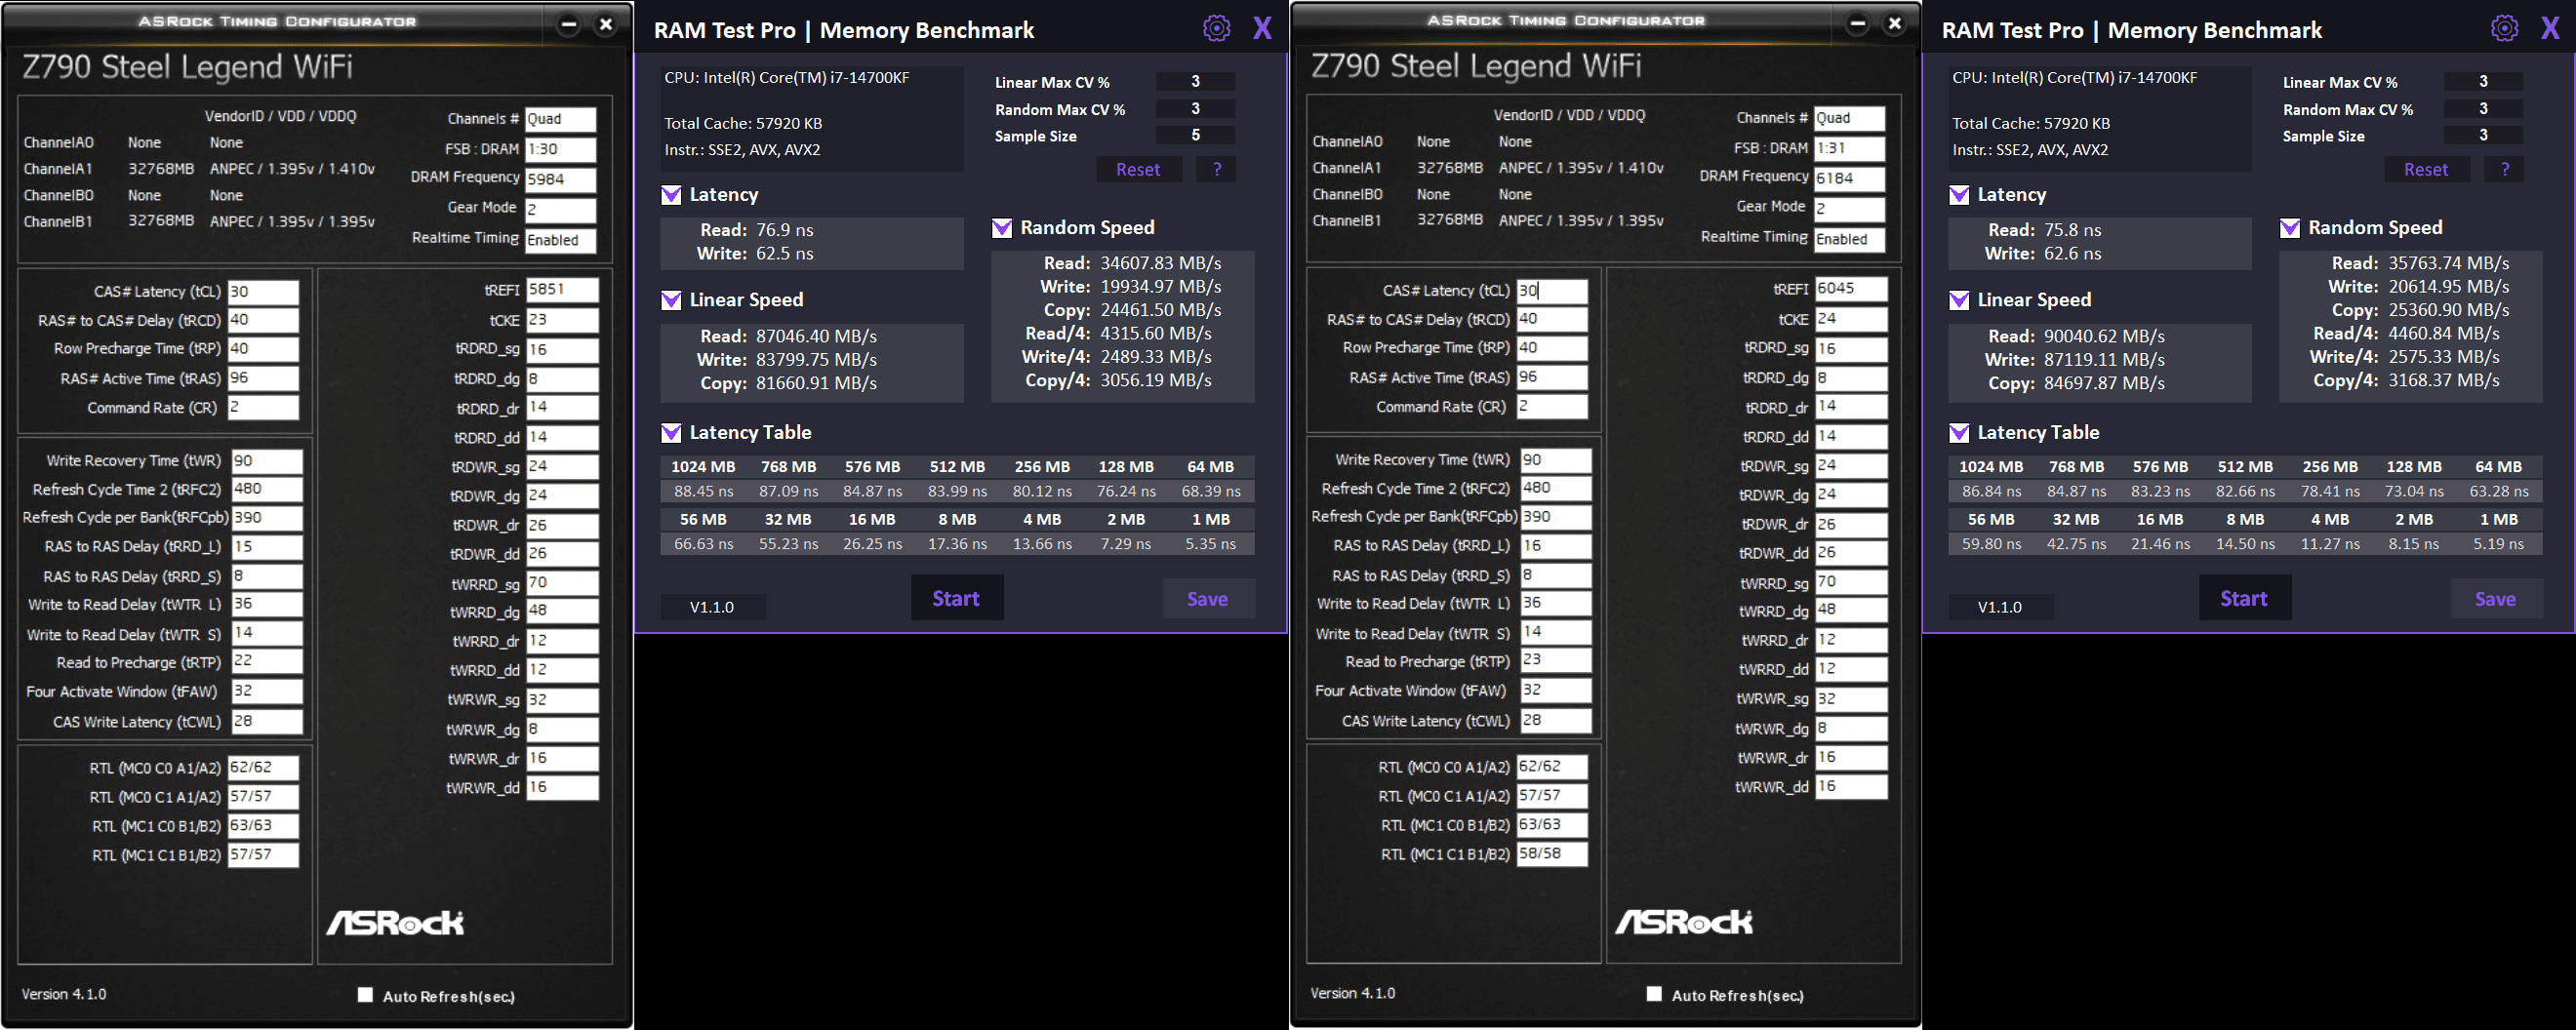Select Random Max CV % field in right RAM Test Pro
This screenshot has height=1030, width=2576.
(x=2483, y=108)
